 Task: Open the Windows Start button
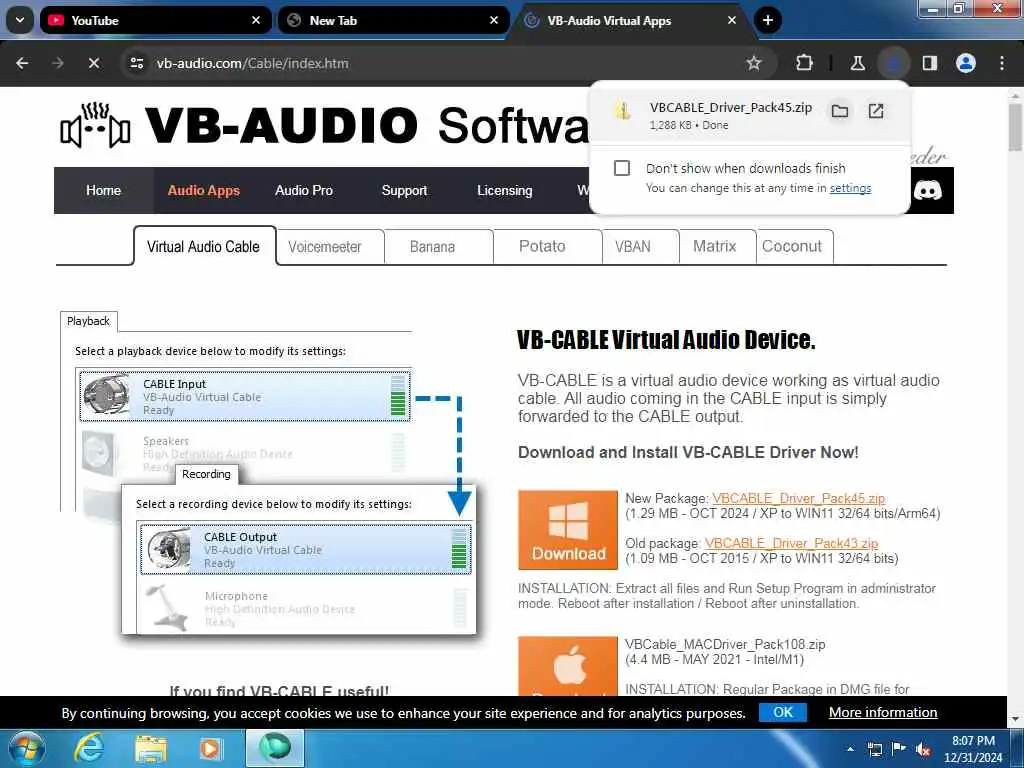tap(26, 749)
